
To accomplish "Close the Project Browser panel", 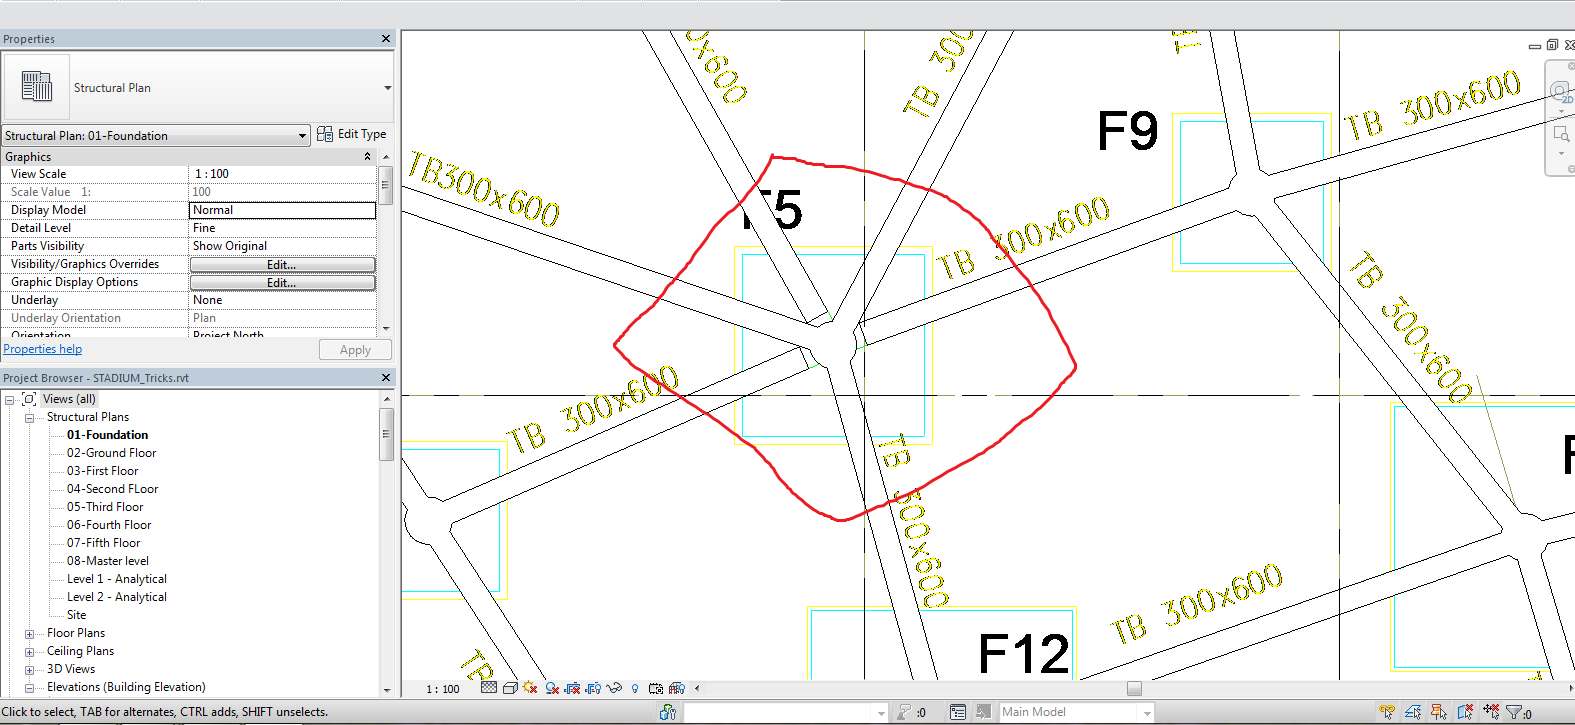I will (x=386, y=378).
